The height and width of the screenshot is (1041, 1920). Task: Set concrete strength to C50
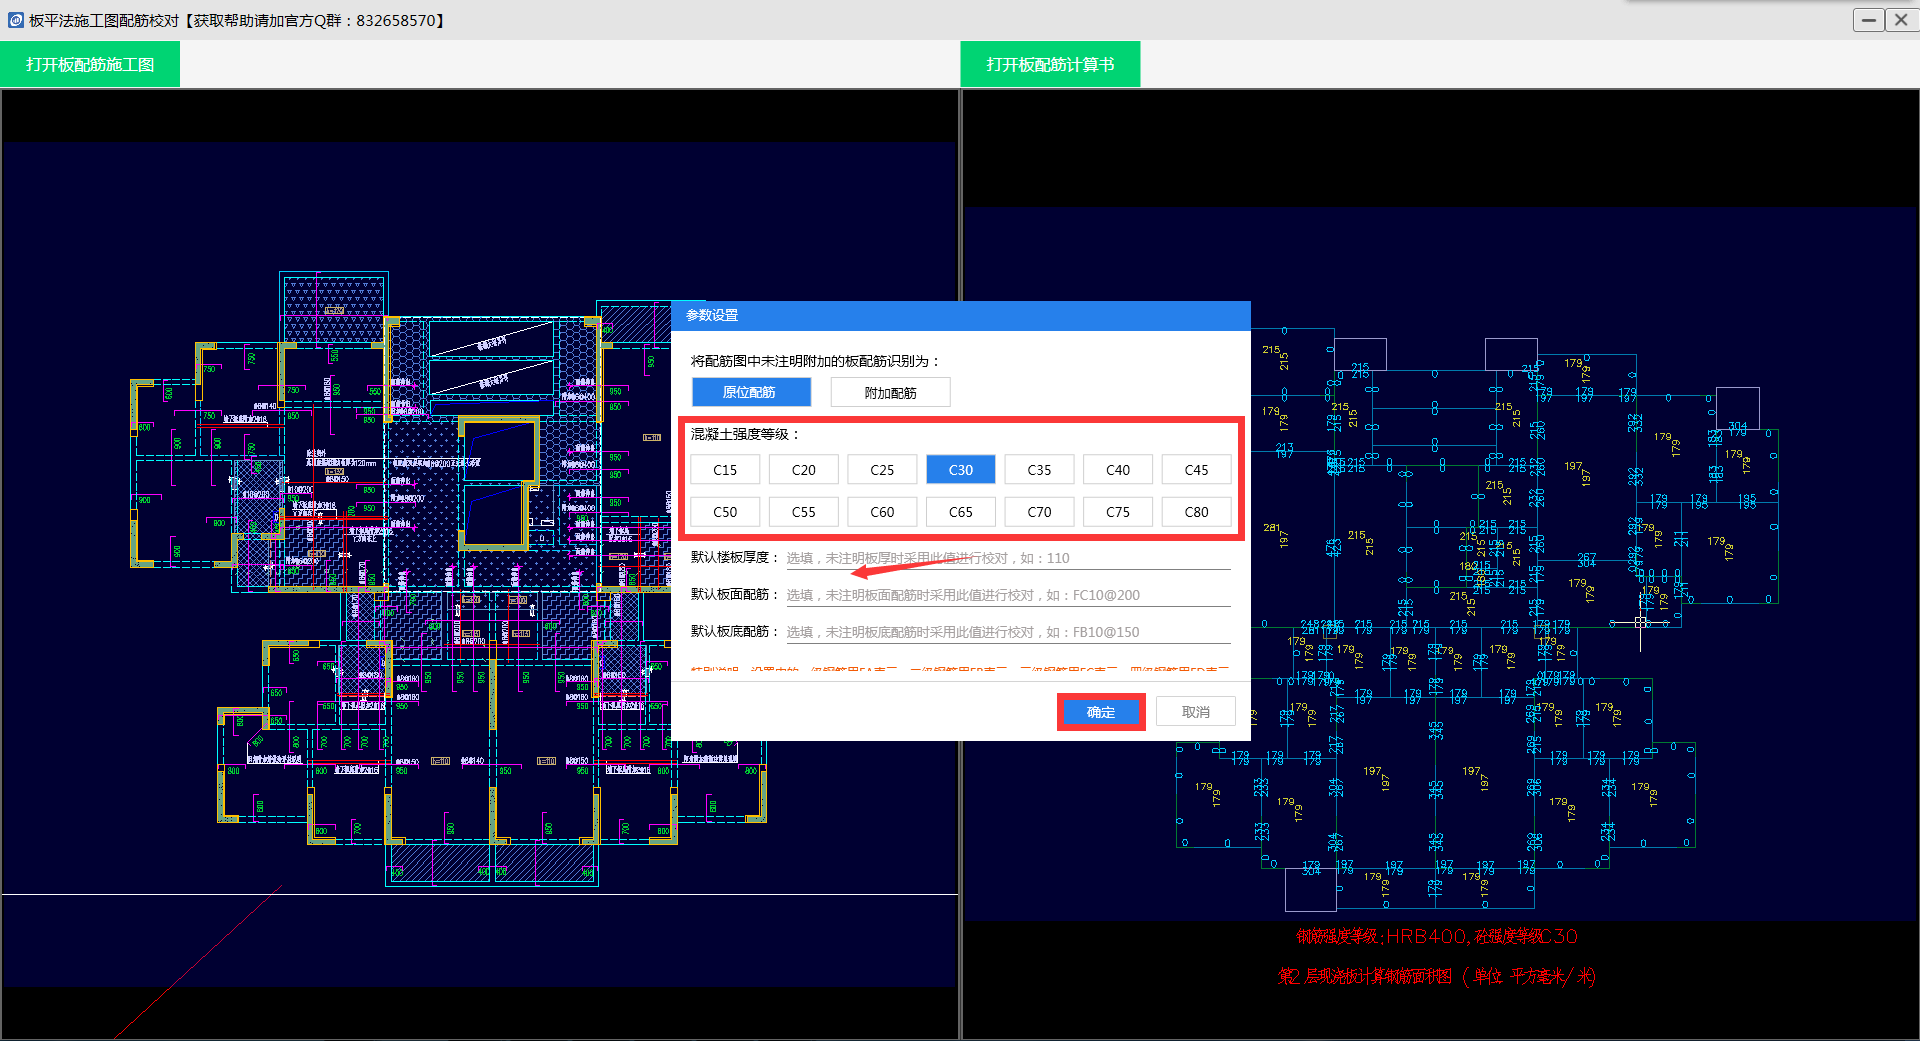point(725,512)
